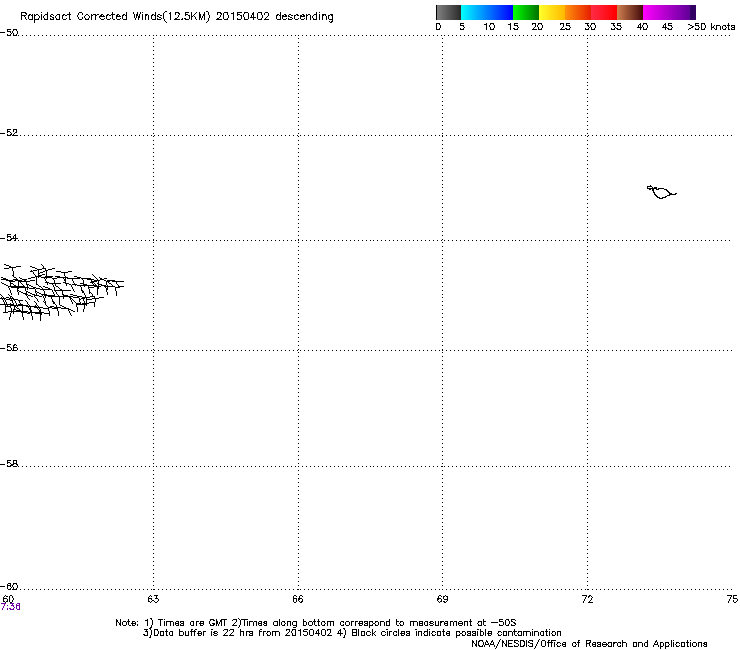The height and width of the screenshot is (650, 740).
Task: Click the green 15-20 knots color segment
Action: [526, 12]
